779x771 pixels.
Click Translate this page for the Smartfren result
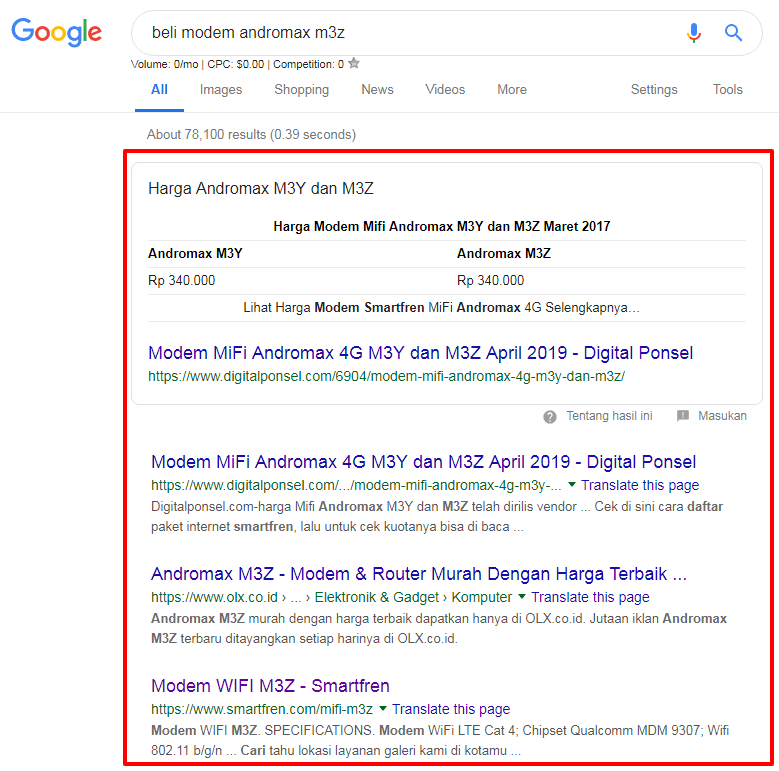coord(451,709)
